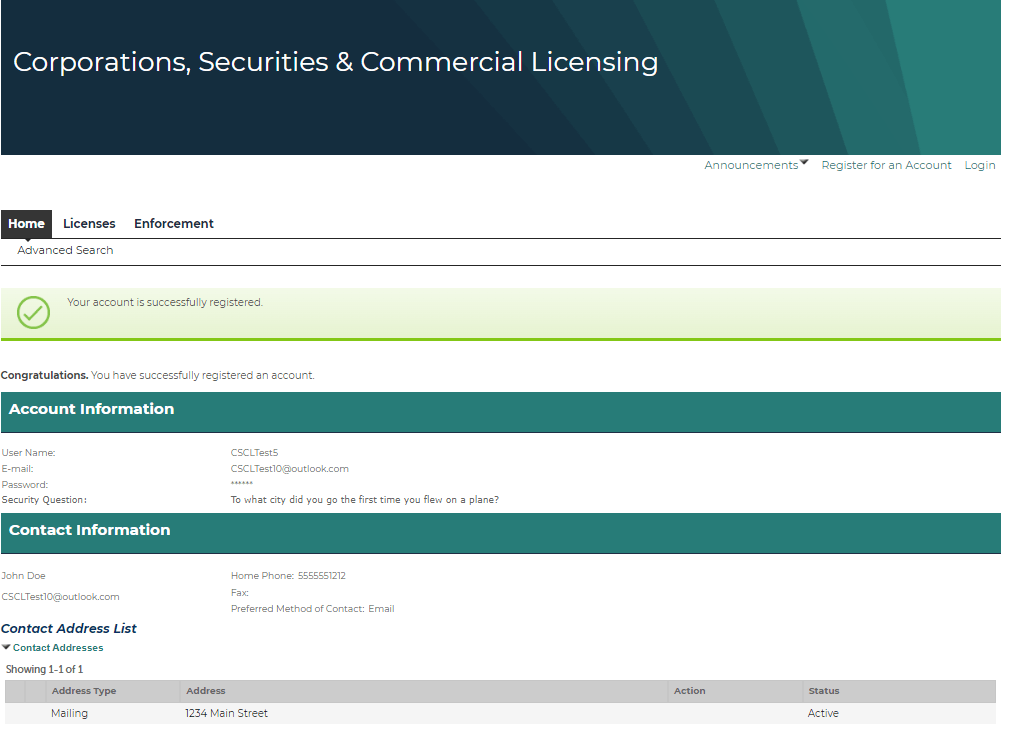Click the Account Information section header
The width and height of the screenshot is (1009, 744).
(501, 412)
